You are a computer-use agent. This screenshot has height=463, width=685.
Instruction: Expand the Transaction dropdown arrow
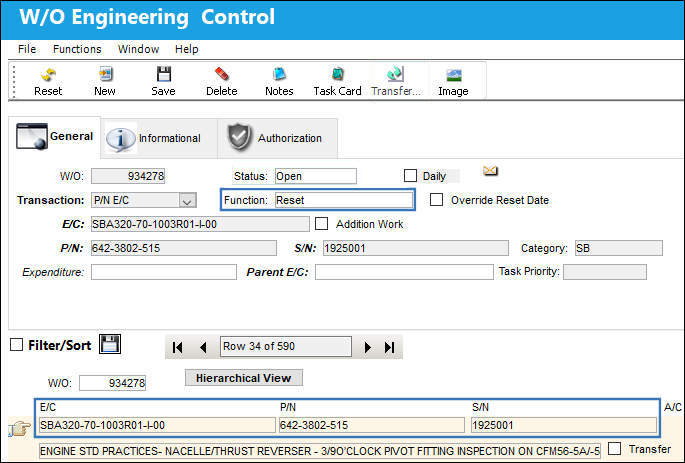pos(187,200)
